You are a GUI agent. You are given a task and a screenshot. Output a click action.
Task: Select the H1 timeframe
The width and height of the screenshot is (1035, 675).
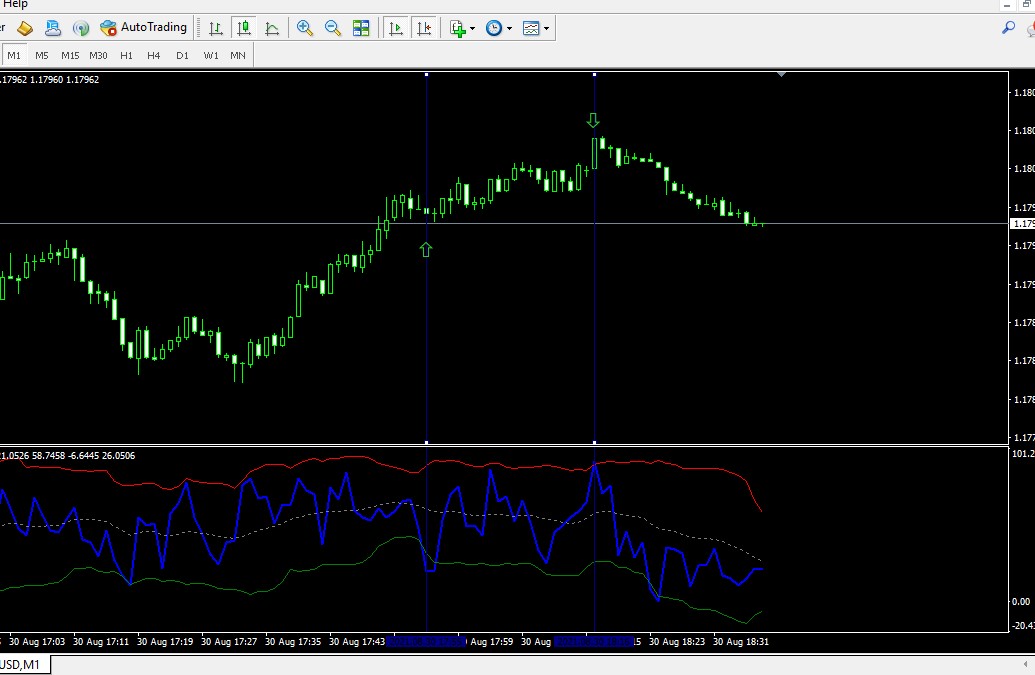point(126,55)
